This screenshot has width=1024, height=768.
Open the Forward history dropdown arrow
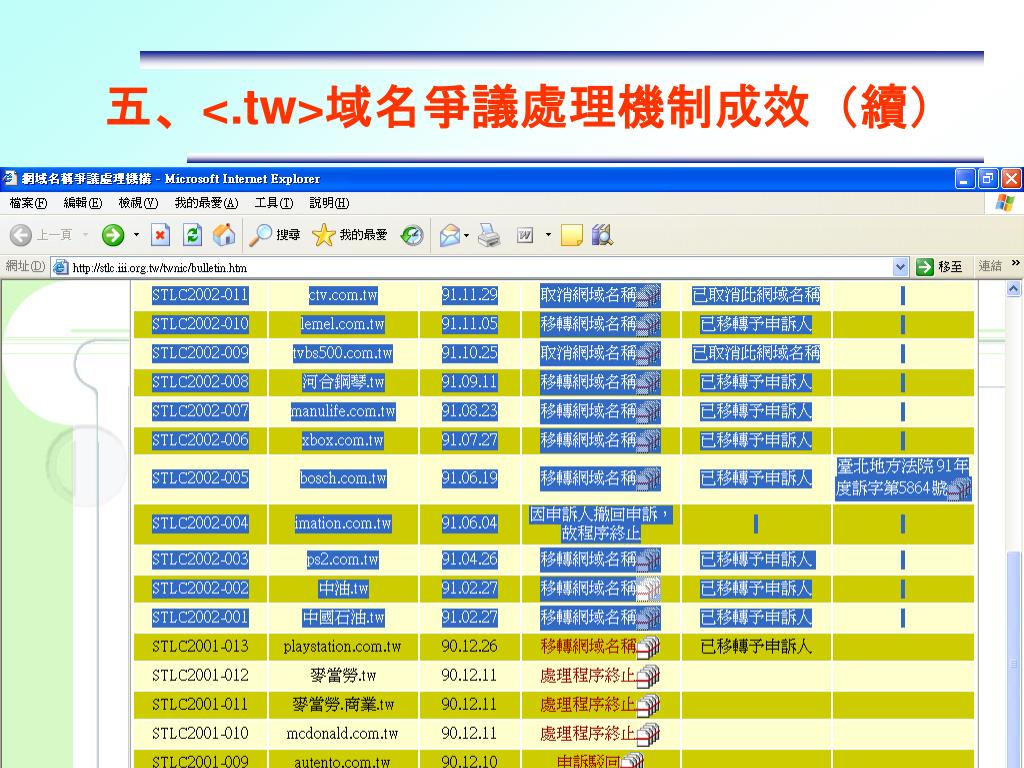tap(136, 234)
